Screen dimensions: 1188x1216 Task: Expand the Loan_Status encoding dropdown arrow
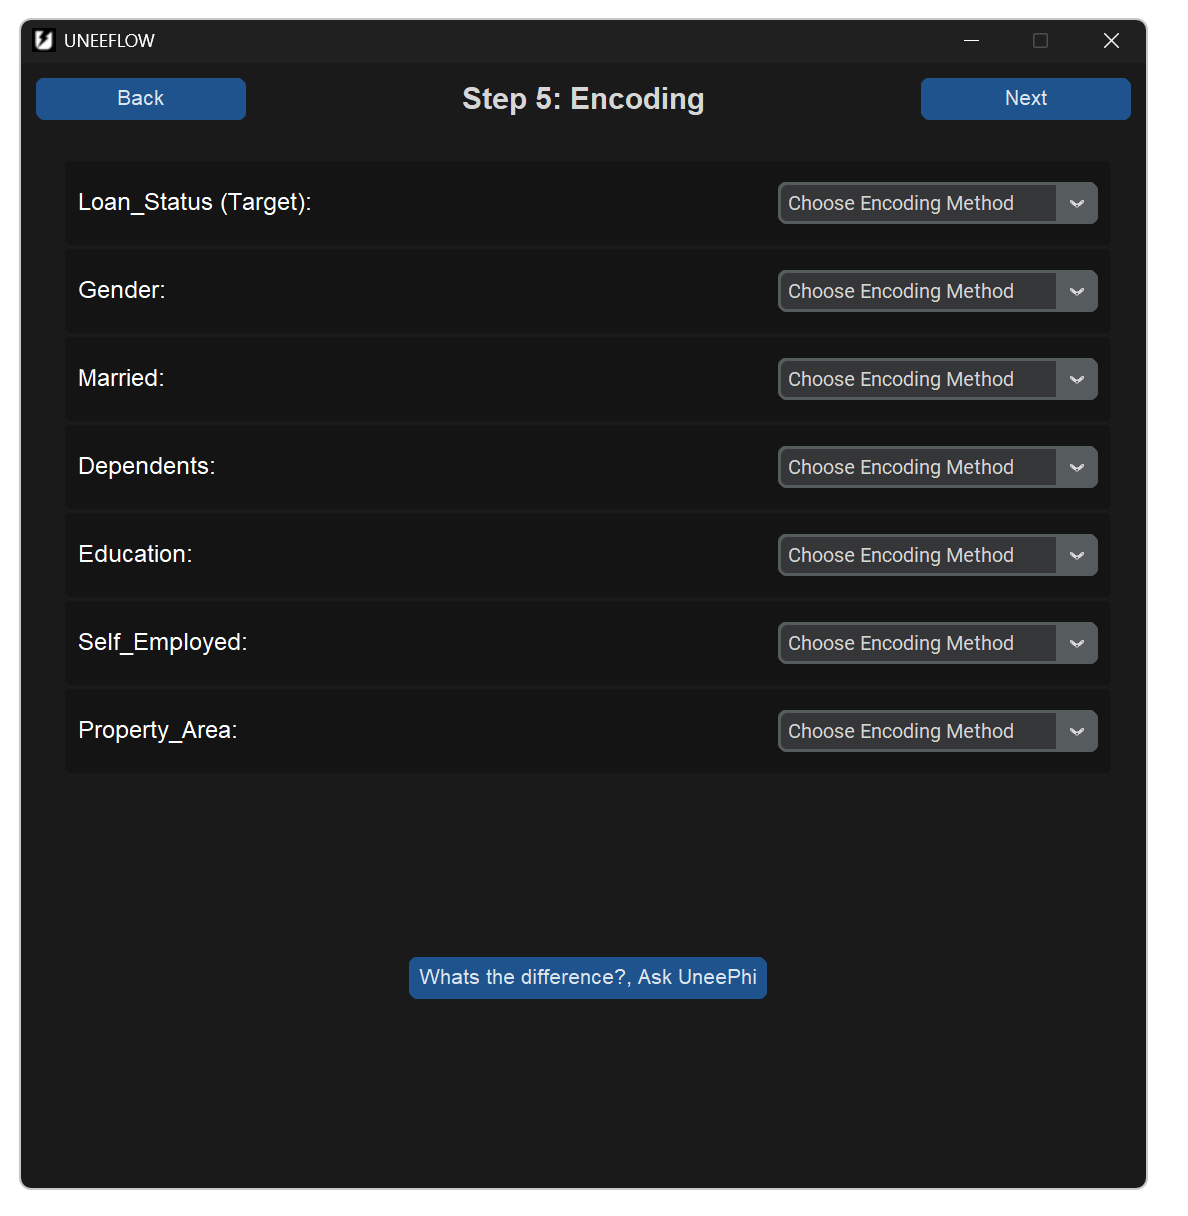click(1077, 203)
